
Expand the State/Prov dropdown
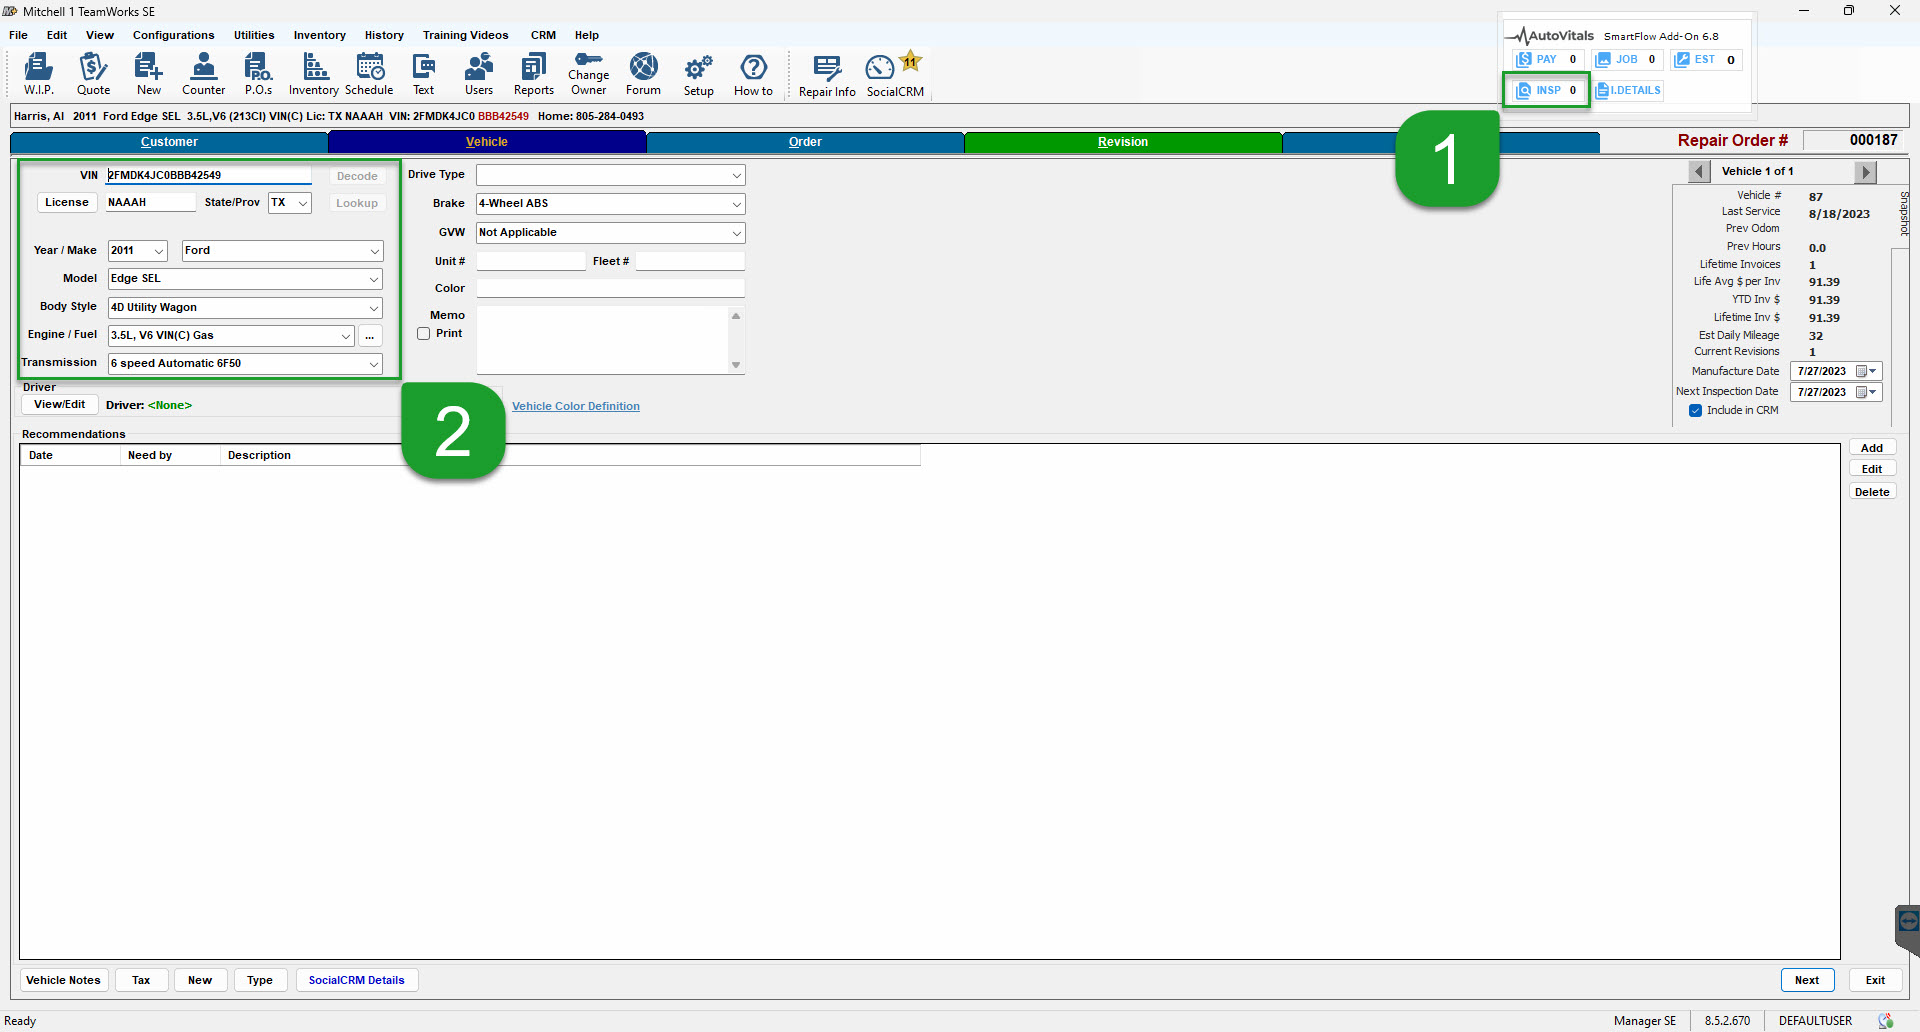[302, 203]
